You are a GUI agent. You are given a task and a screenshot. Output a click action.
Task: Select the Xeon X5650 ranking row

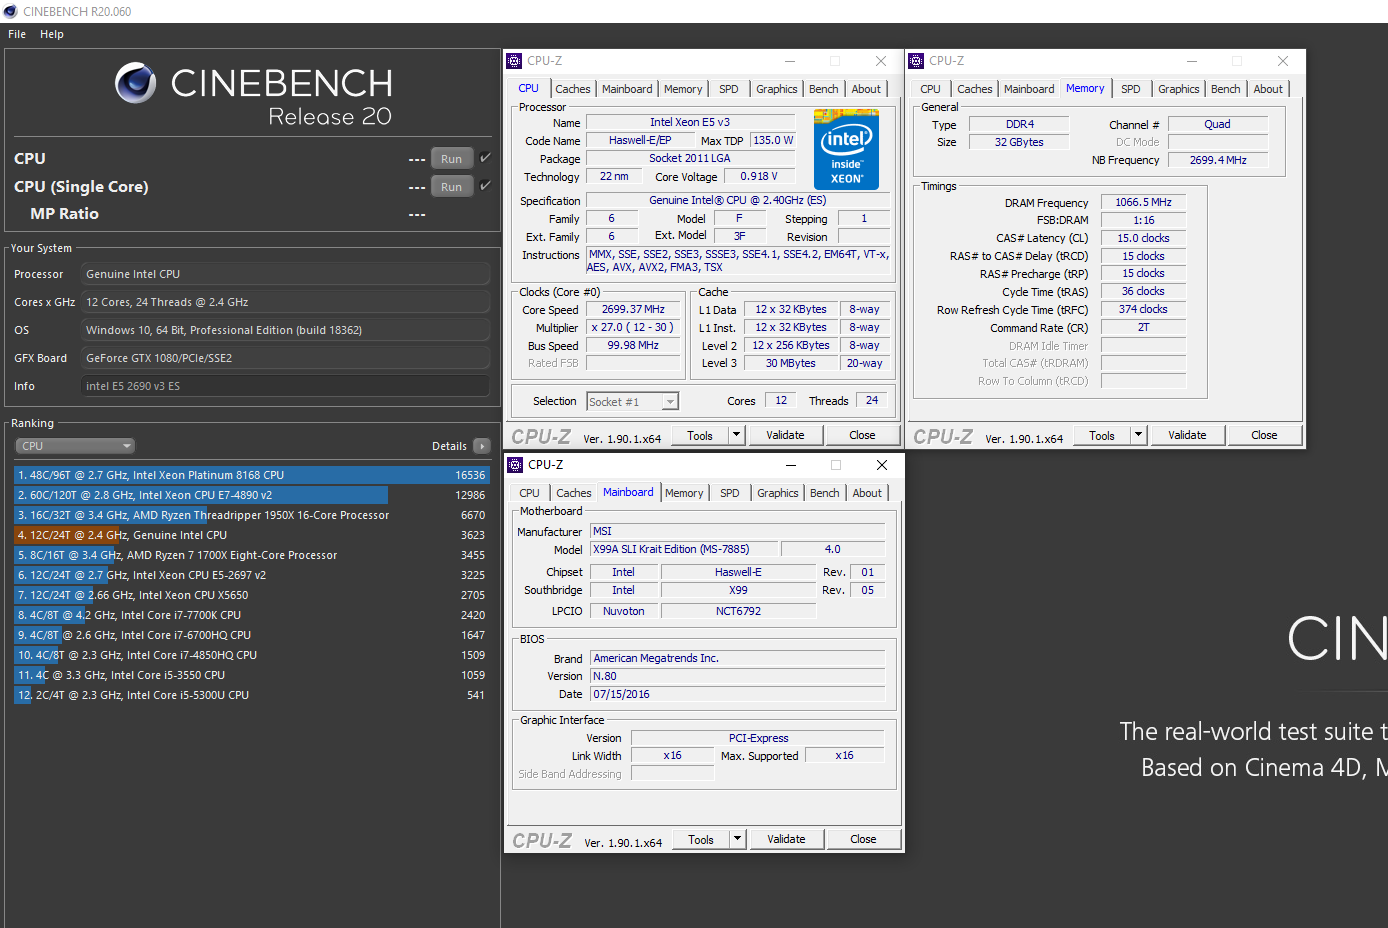(252, 595)
